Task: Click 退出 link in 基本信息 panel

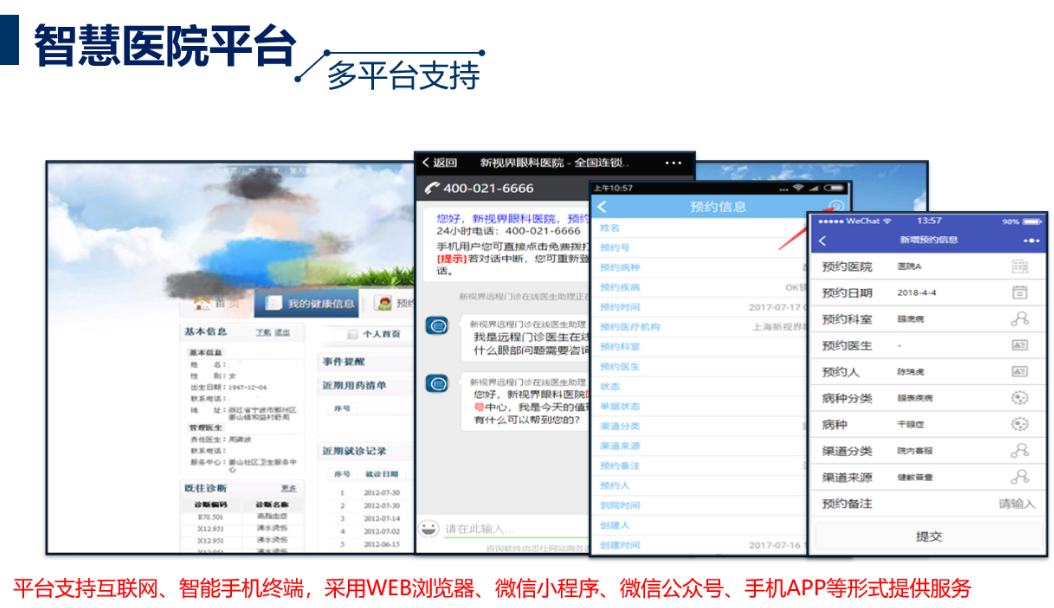Action: click(x=282, y=333)
